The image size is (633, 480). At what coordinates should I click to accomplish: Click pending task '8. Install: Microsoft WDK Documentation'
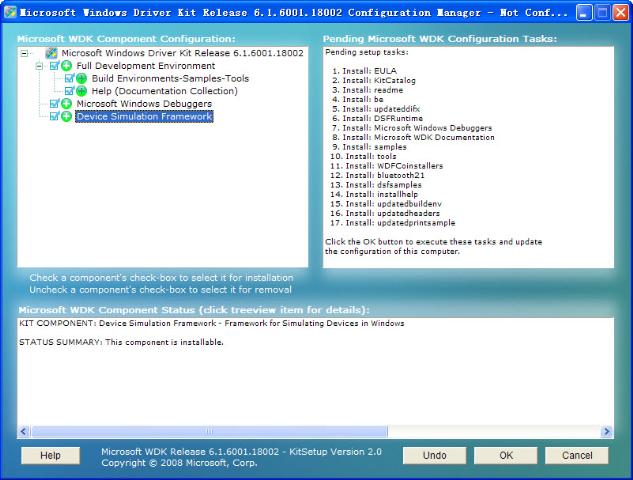tap(413, 137)
